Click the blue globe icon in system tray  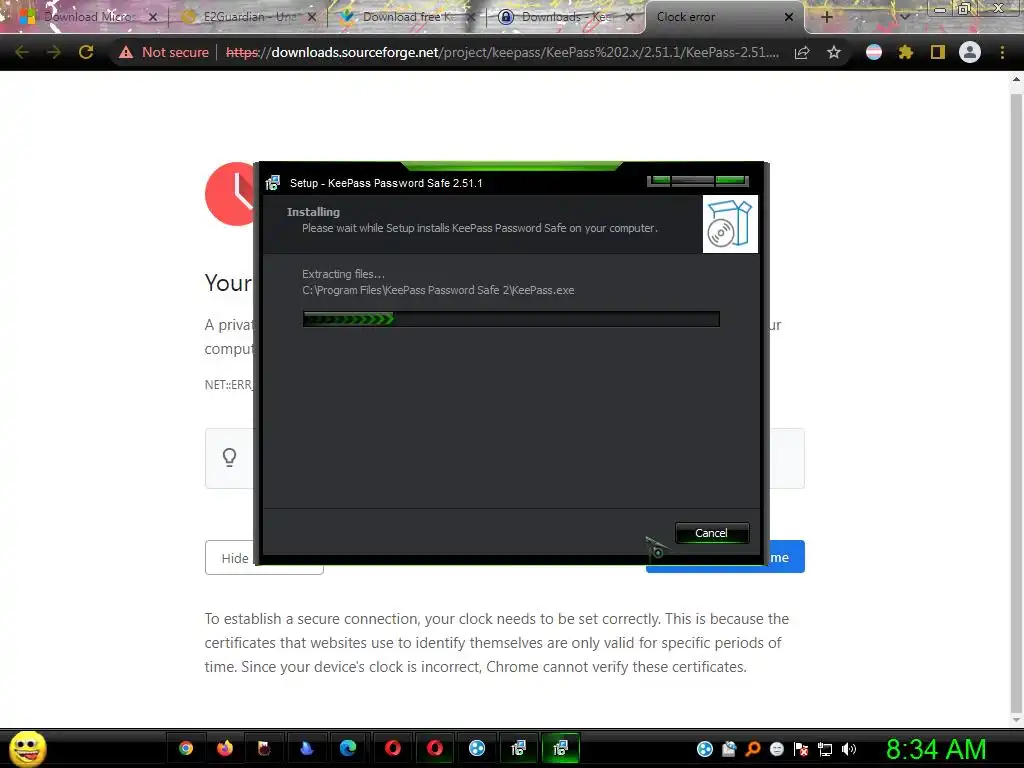point(705,750)
